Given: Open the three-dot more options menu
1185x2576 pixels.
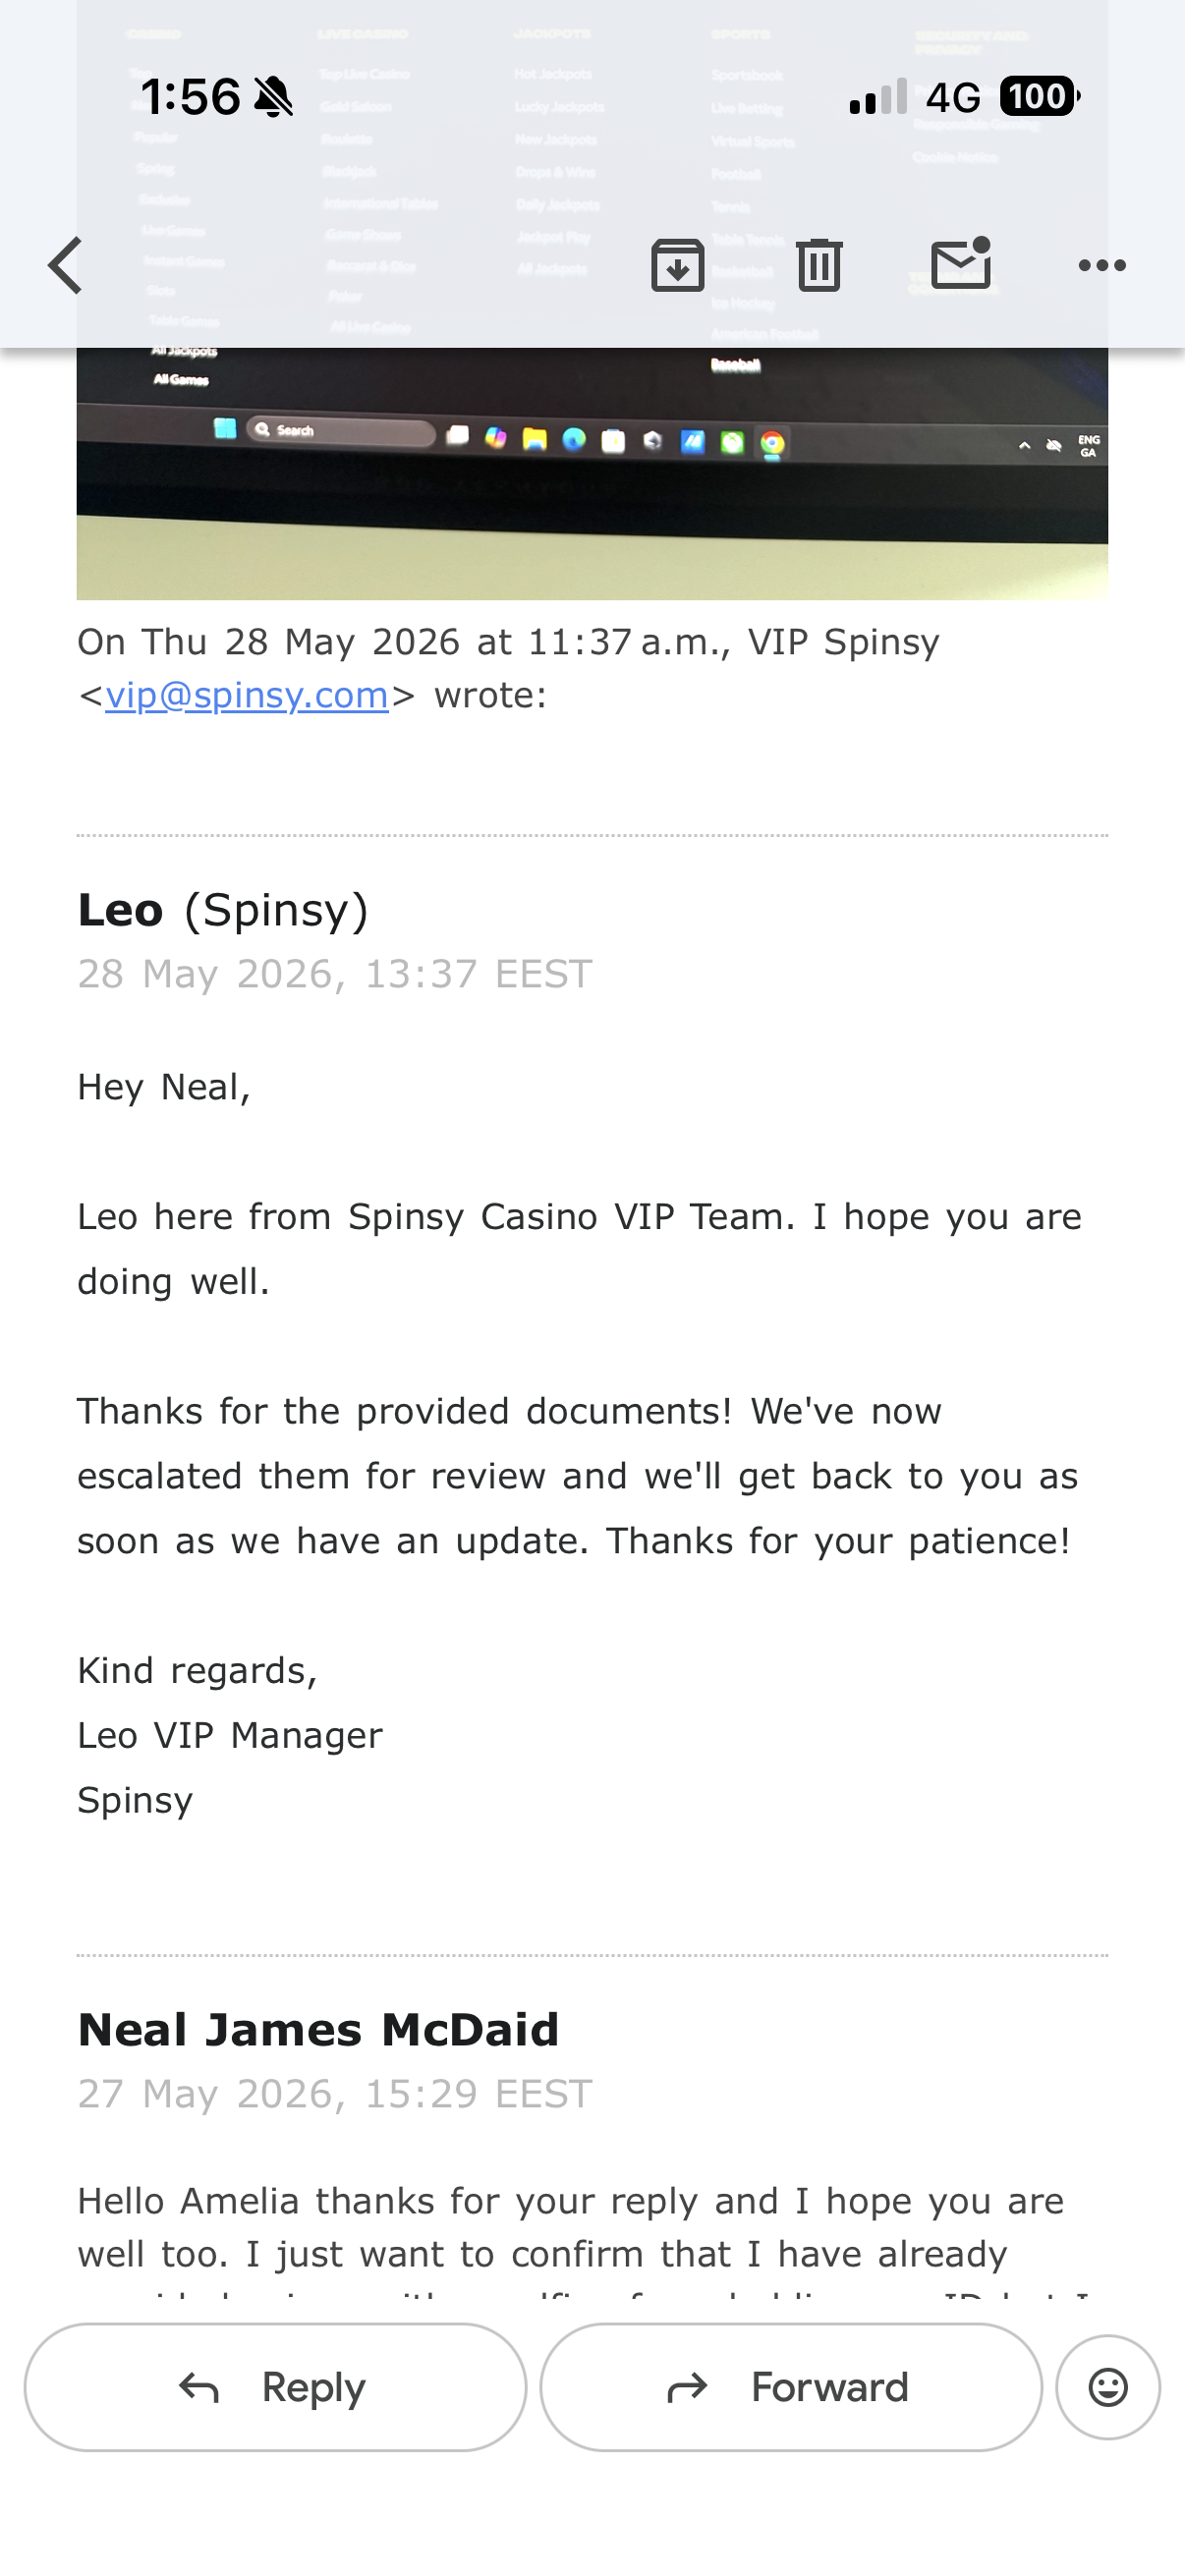Looking at the screenshot, I should click(x=1102, y=265).
